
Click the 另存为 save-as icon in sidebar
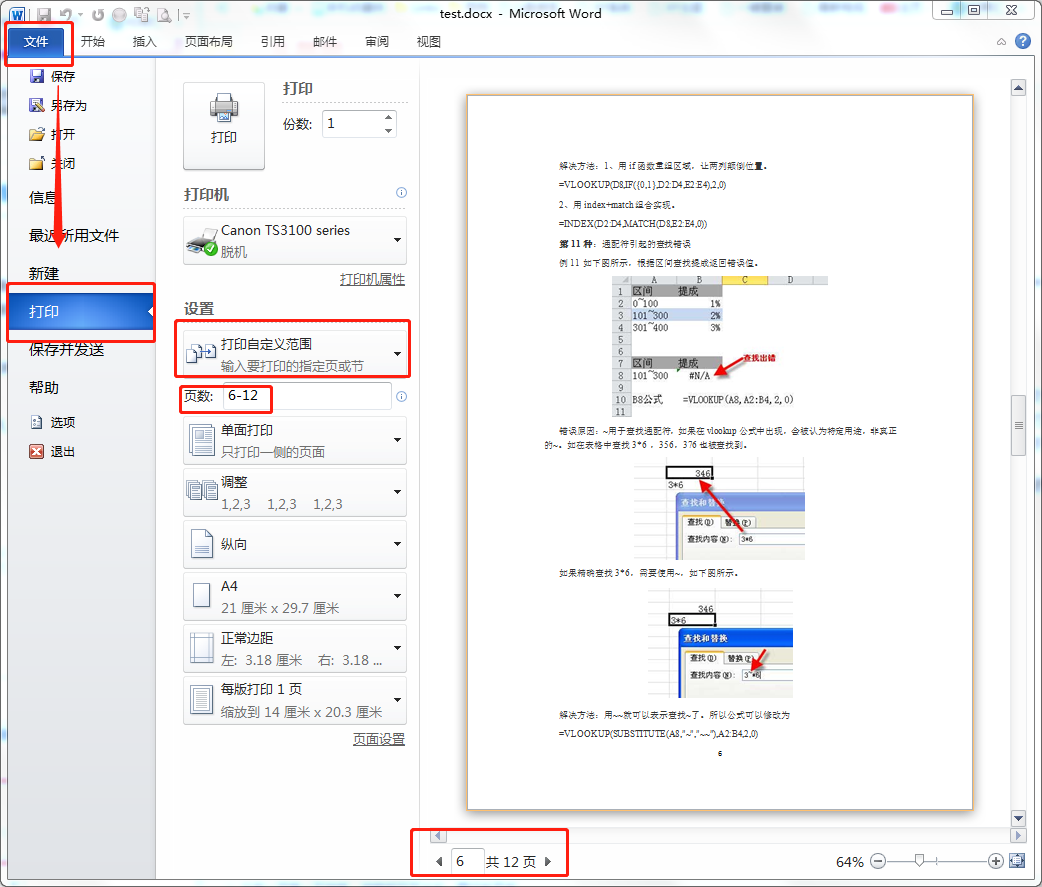click(x=37, y=105)
